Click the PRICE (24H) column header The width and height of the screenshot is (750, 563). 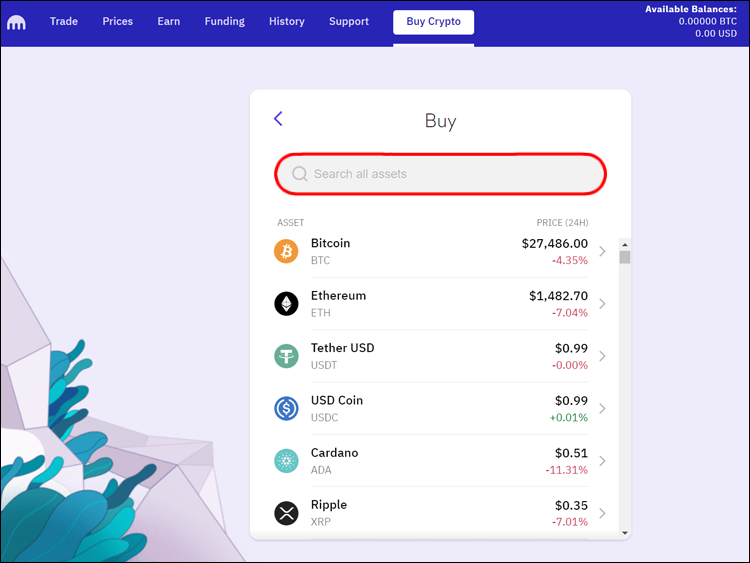pyautogui.click(x=562, y=222)
